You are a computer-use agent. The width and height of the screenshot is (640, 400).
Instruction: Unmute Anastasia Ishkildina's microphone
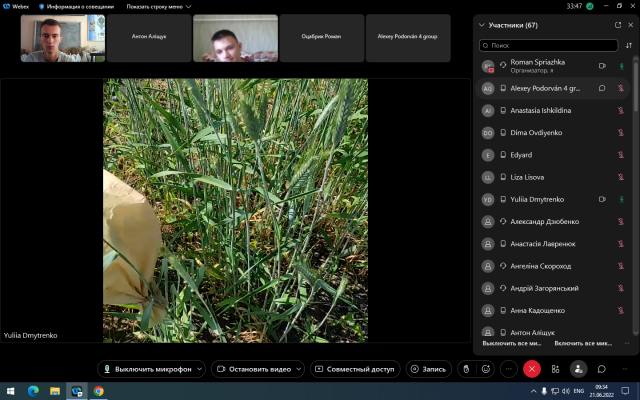point(621,111)
